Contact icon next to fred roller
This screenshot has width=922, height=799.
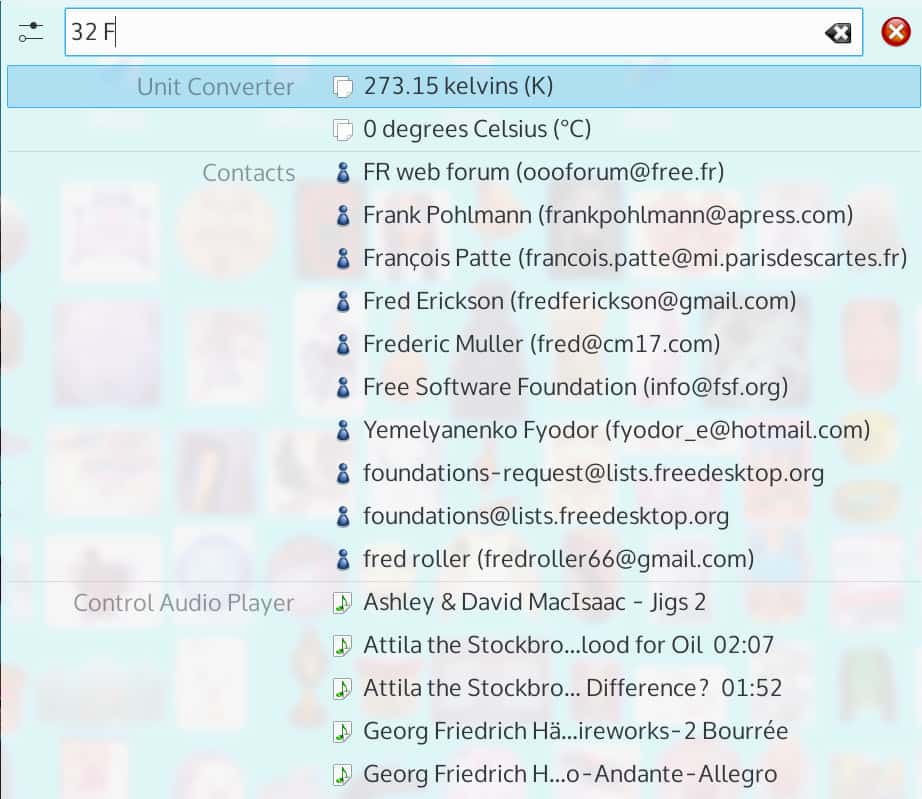(x=343, y=559)
